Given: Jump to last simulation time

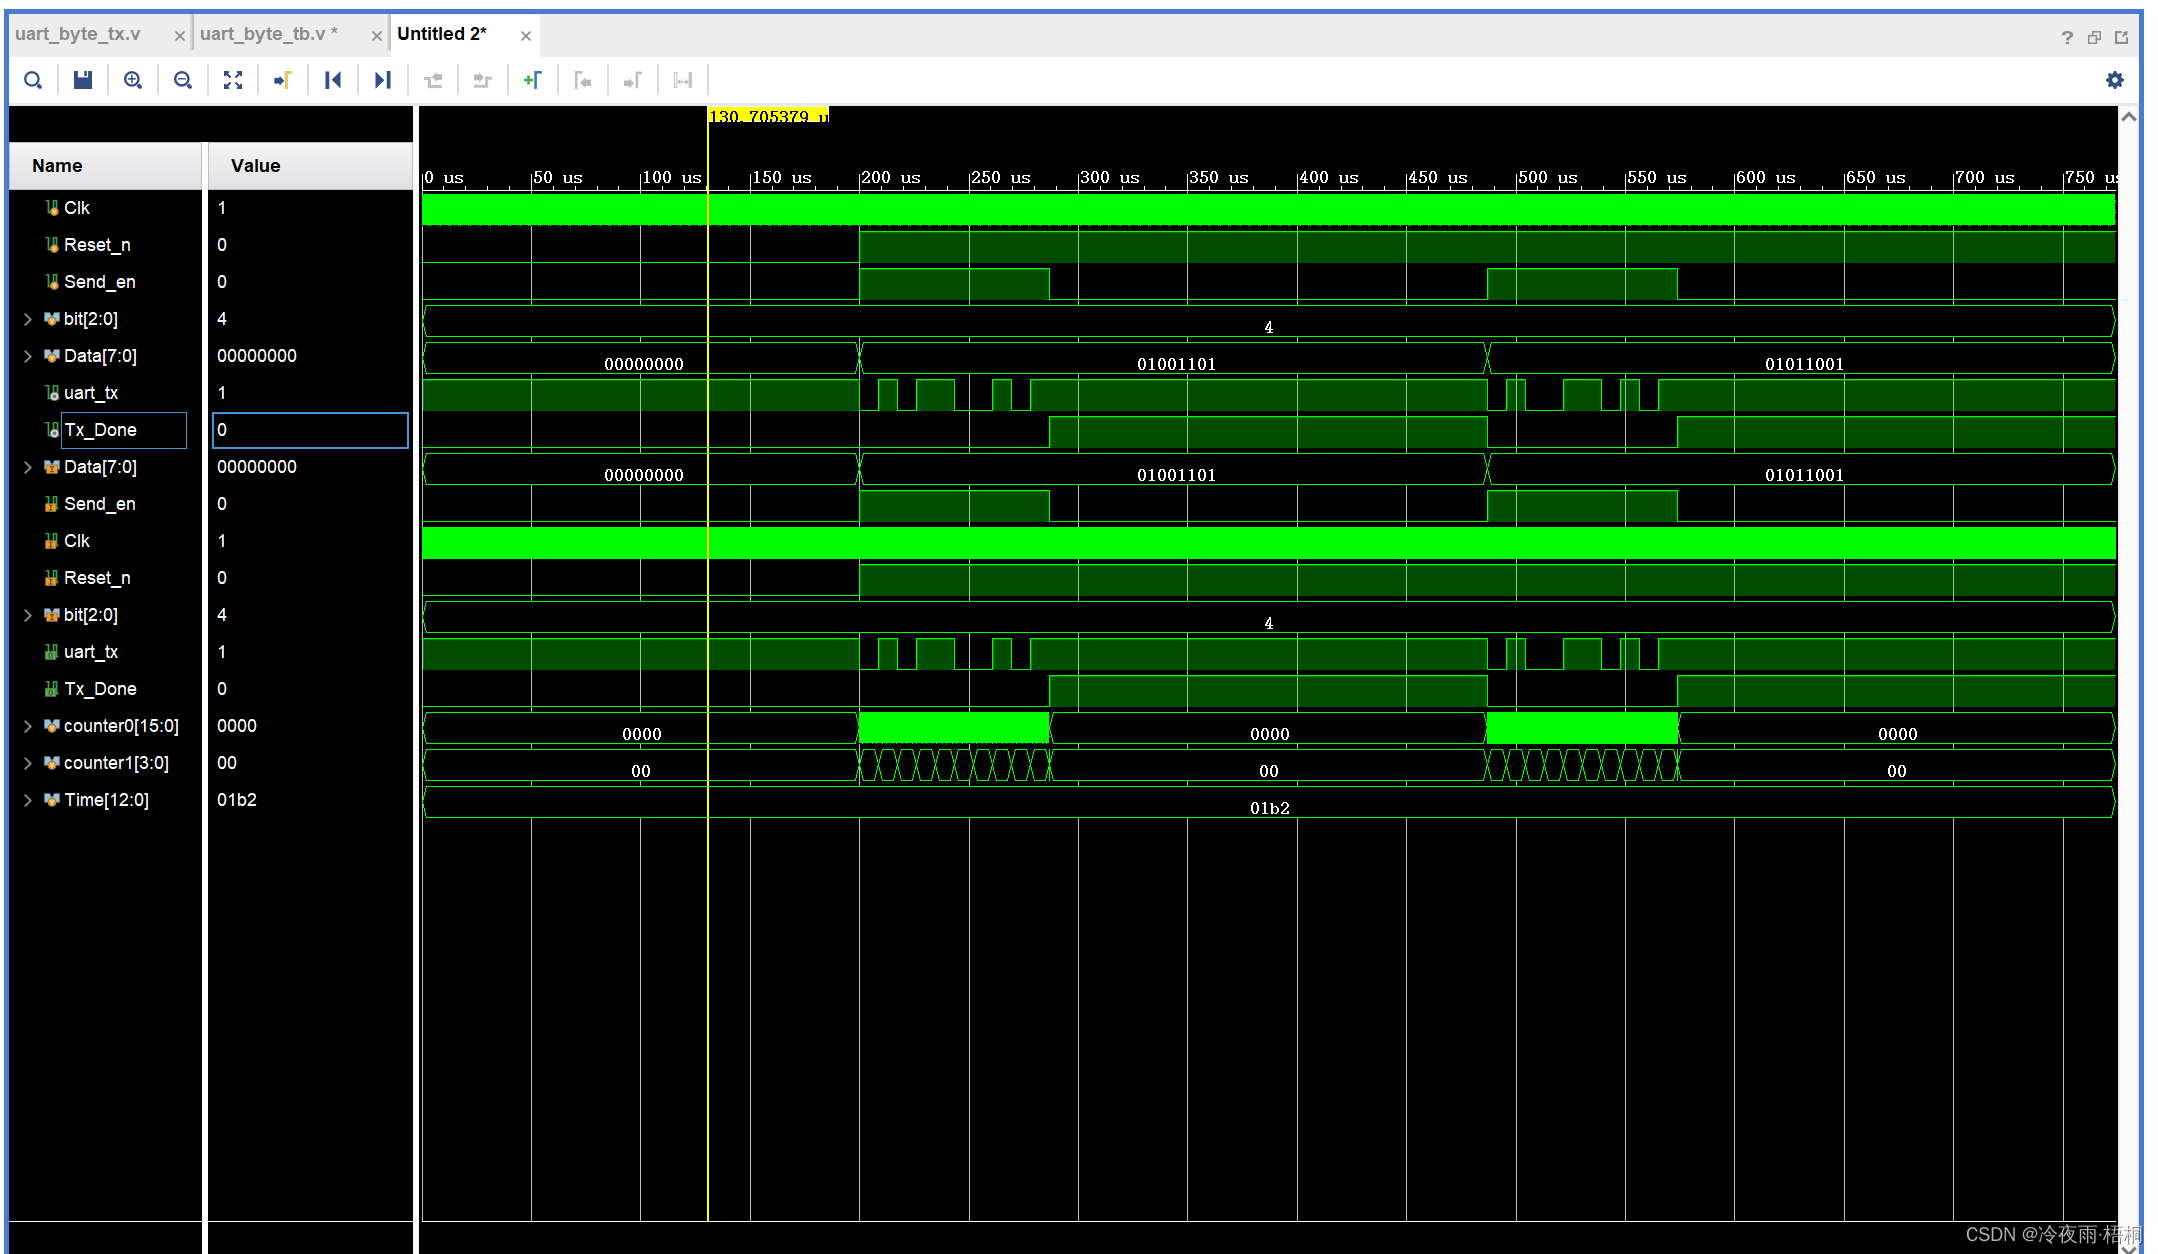Looking at the screenshot, I should pyautogui.click(x=383, y=80).
